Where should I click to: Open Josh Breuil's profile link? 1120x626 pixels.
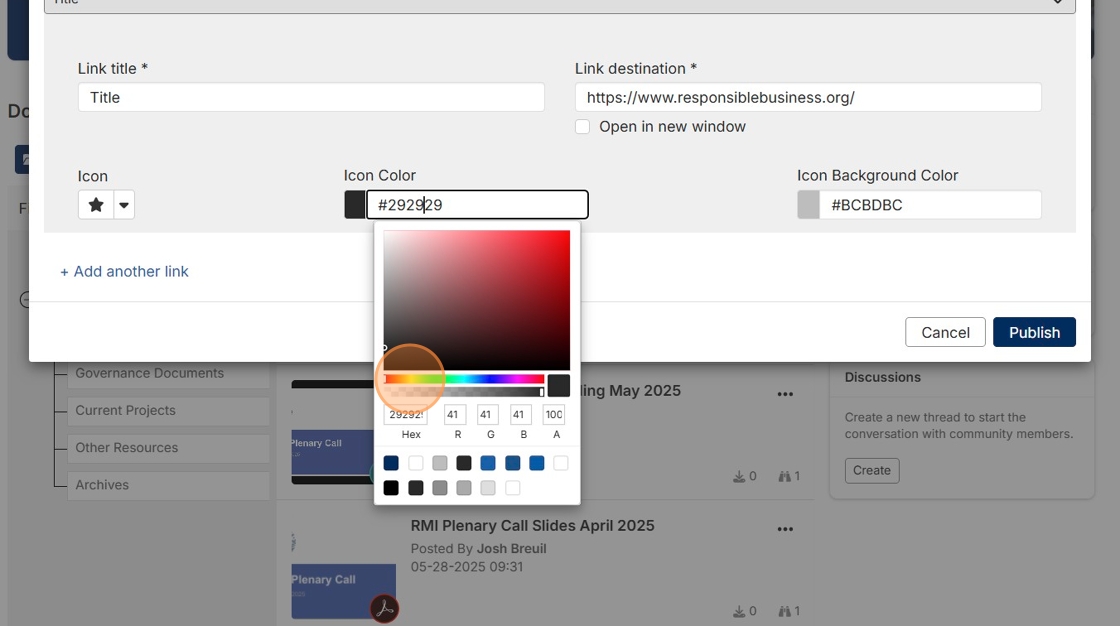[511, 549]
